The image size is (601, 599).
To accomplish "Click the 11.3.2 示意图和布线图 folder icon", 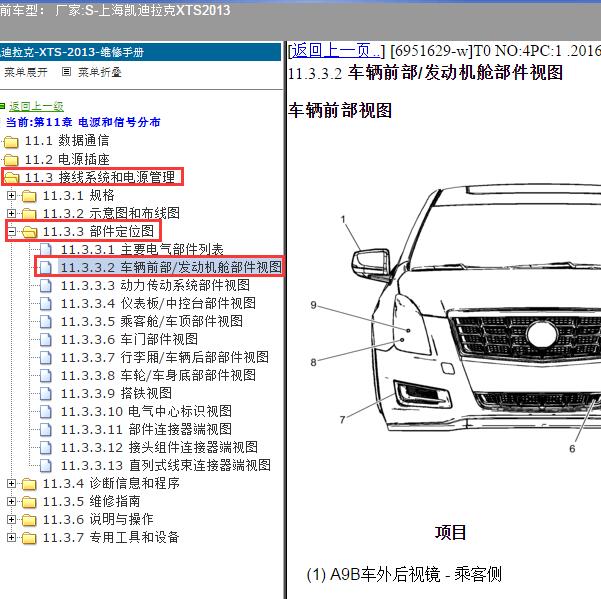I will (29, 214).
